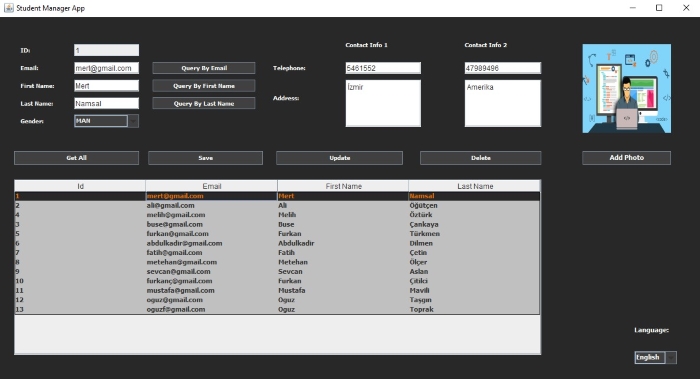Click the Dilmen last name cell

pyautogui.click(x=474, y=243)
